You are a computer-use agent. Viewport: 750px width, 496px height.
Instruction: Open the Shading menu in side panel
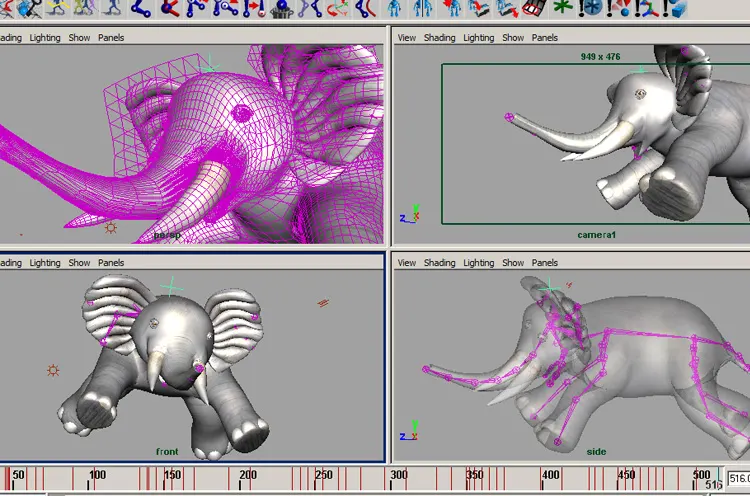[439, 263]
